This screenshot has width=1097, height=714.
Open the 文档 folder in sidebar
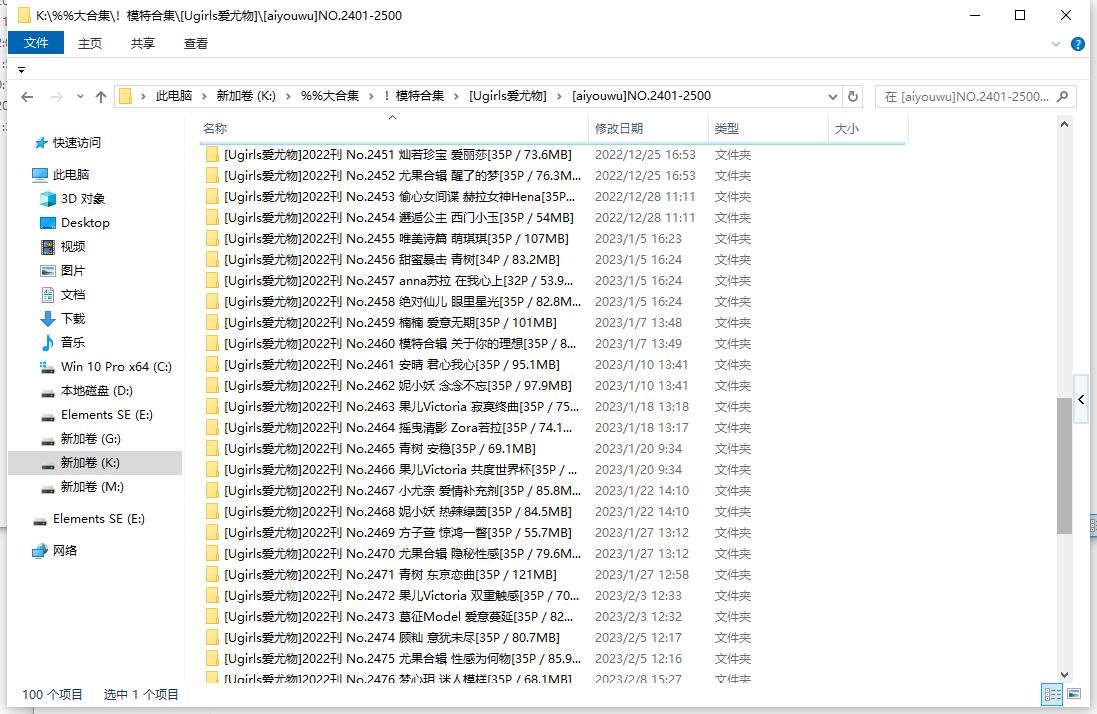[x=73, y=294]
